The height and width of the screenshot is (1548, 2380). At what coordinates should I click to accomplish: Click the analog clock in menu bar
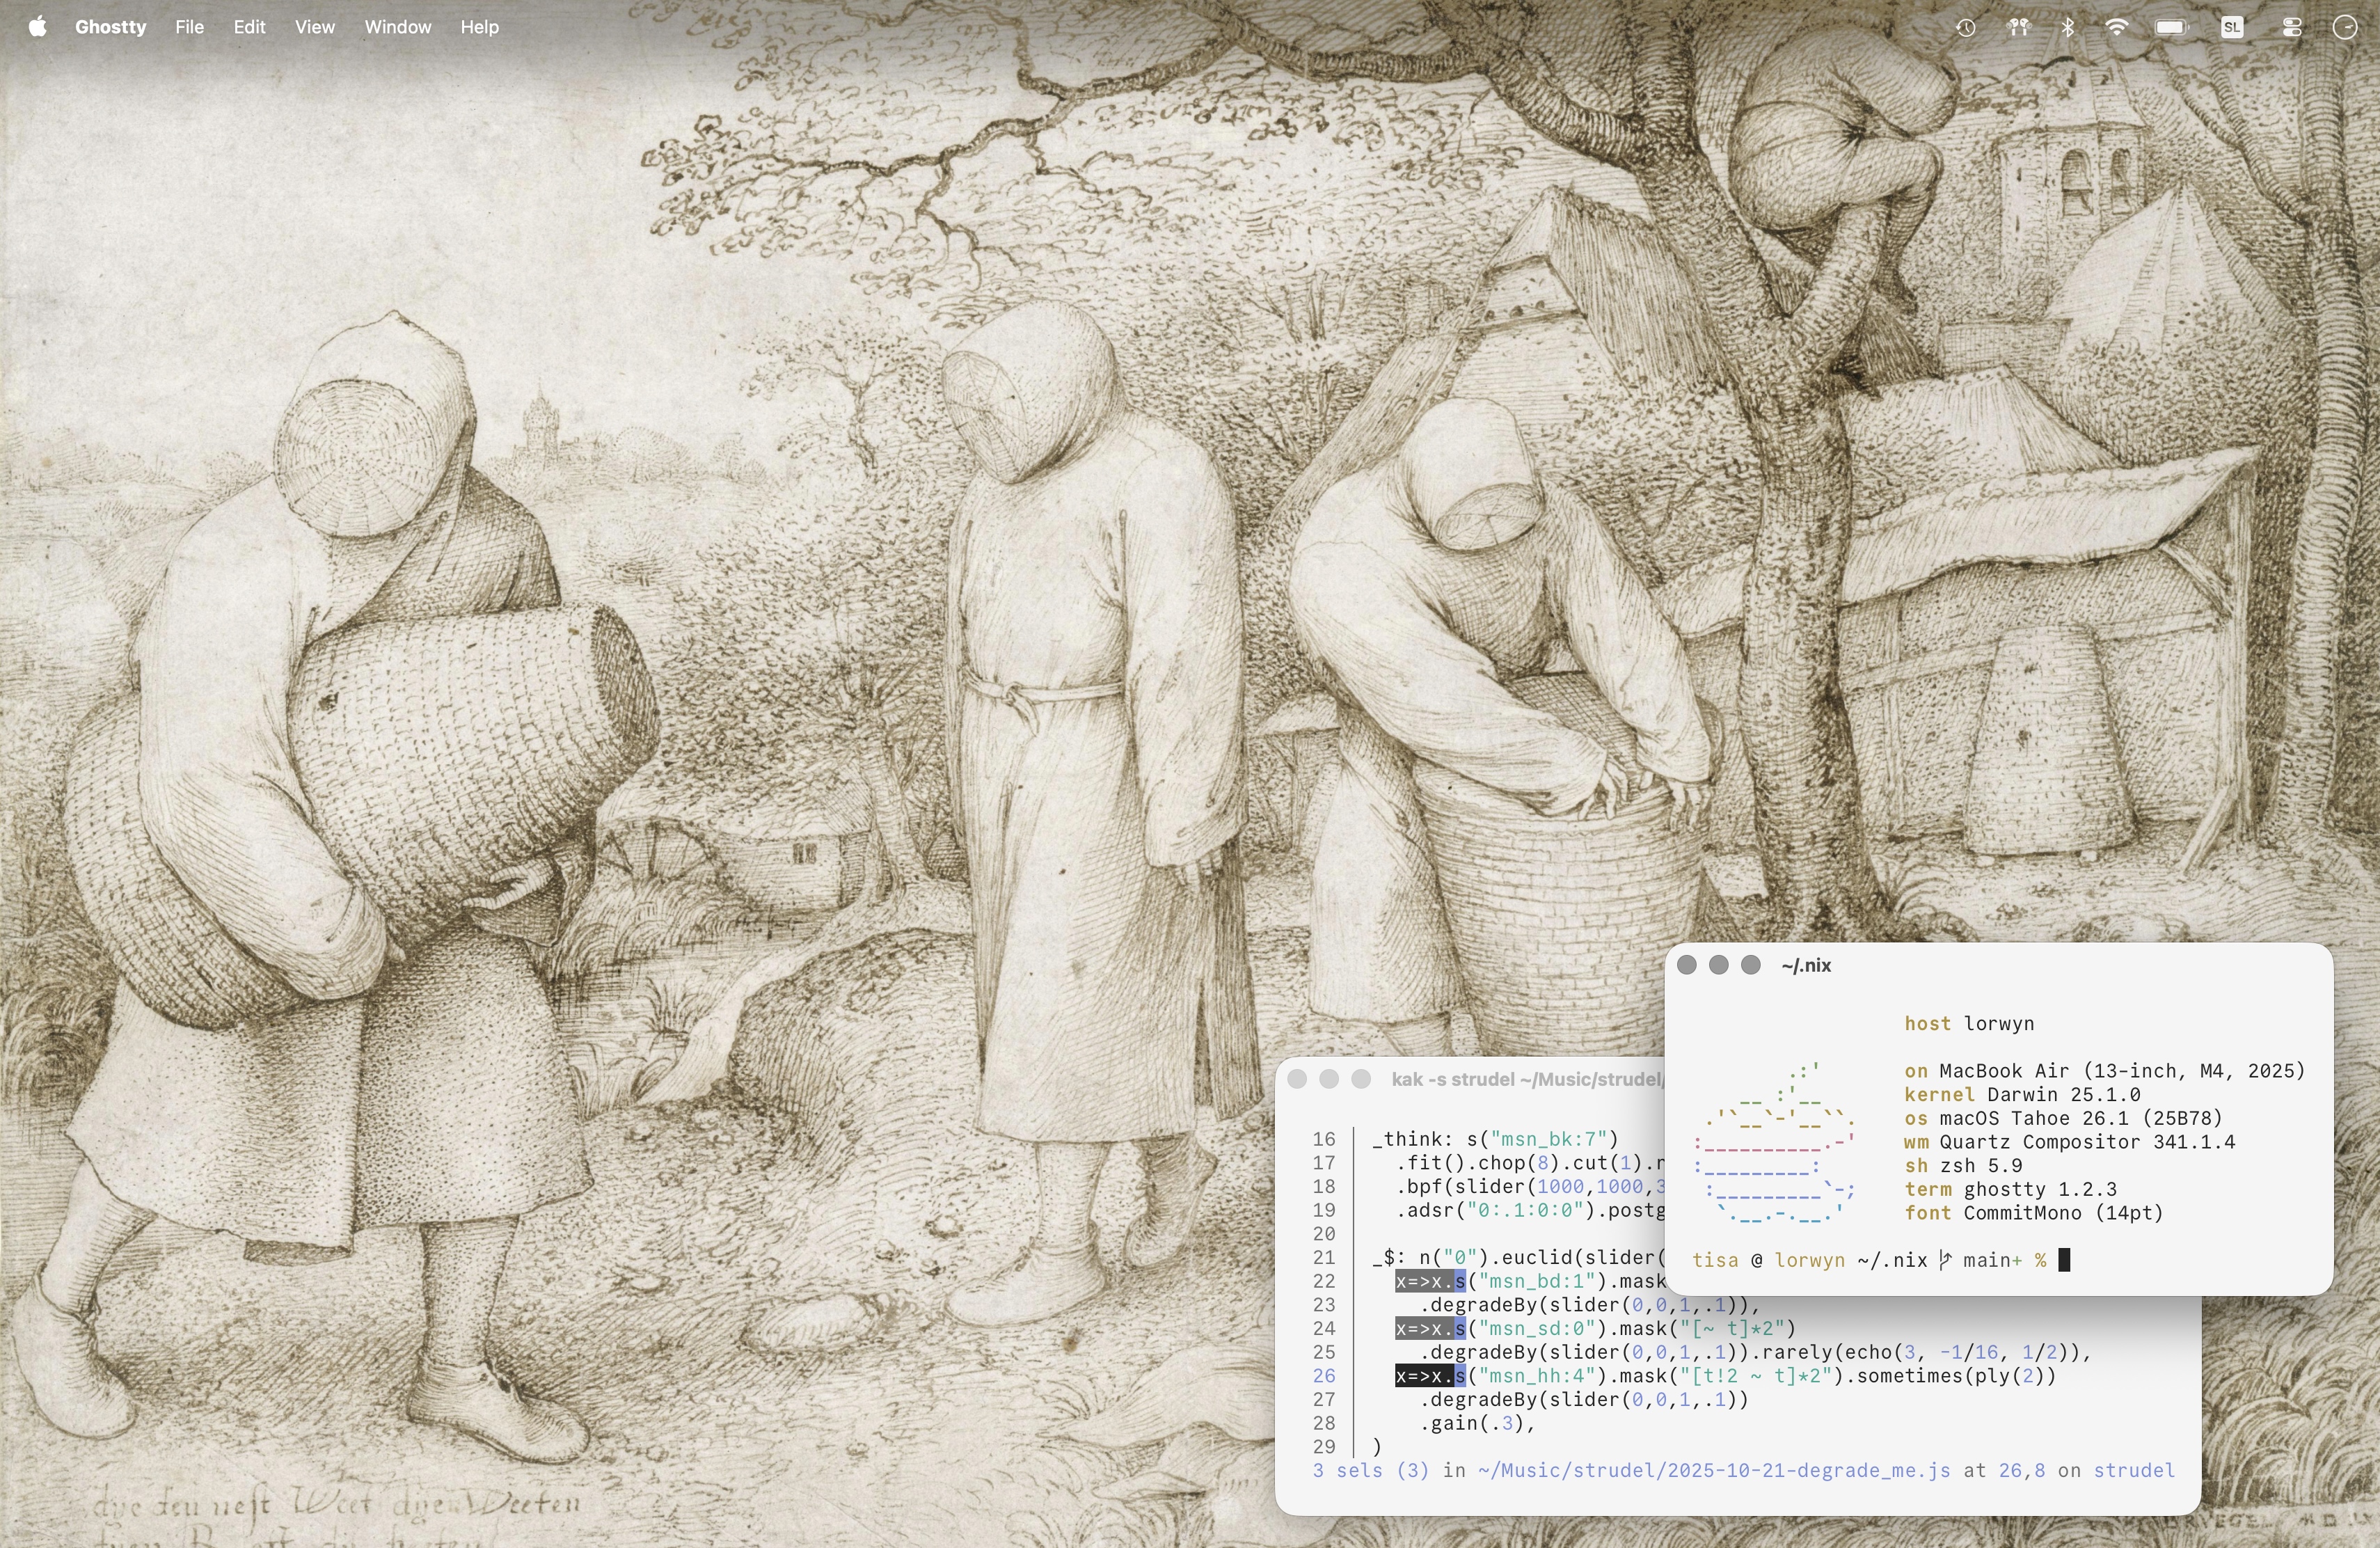click(2345, 28)
